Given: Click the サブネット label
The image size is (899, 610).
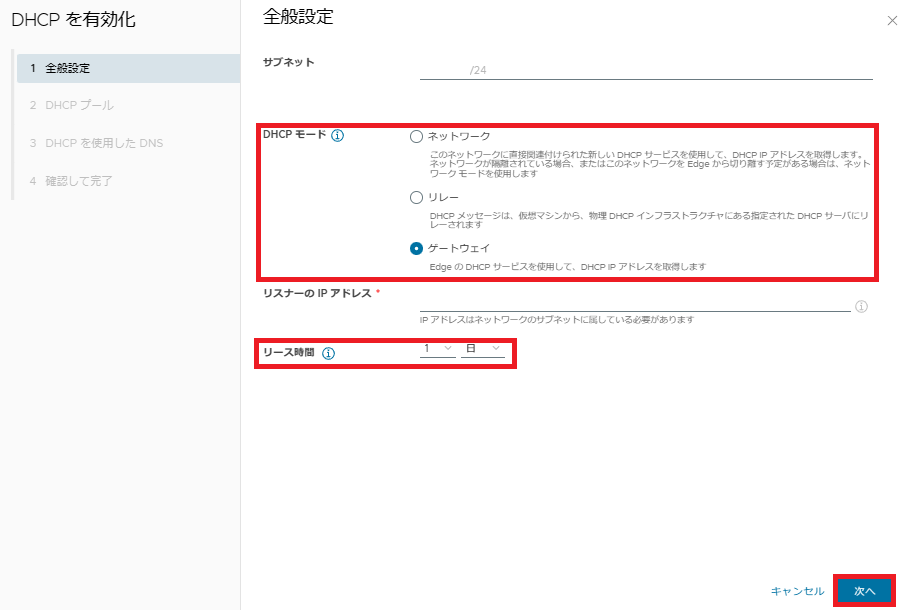Looking at the screenshot, I should tap(288, 62).
